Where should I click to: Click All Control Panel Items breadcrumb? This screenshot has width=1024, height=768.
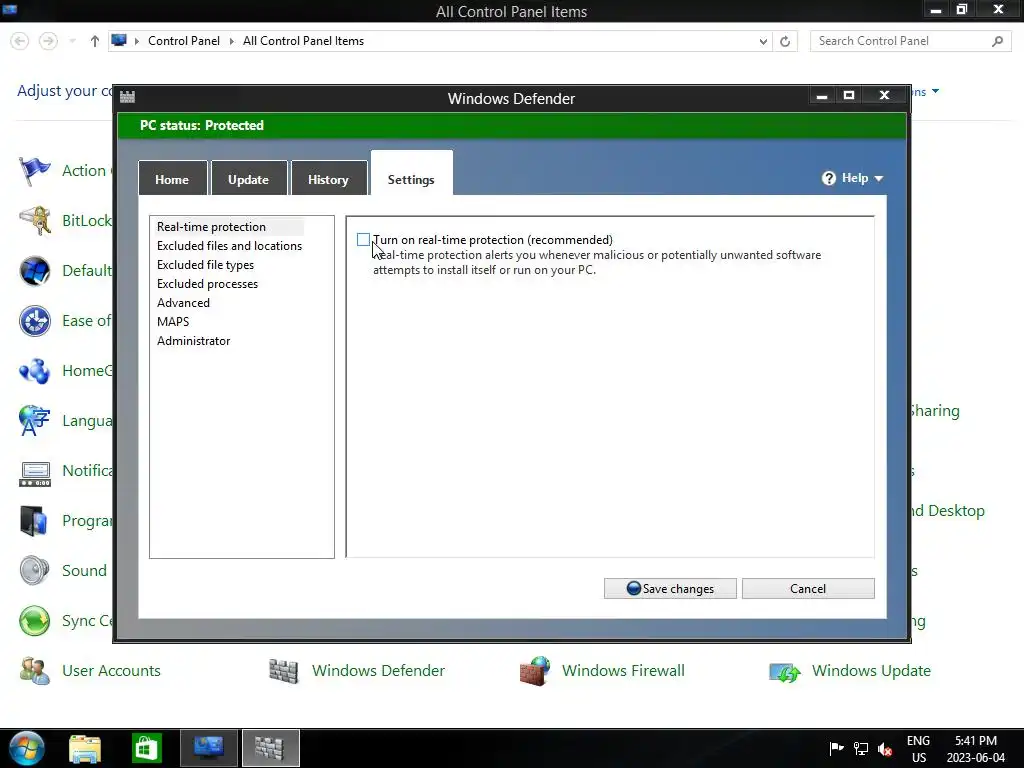point(303,40)
